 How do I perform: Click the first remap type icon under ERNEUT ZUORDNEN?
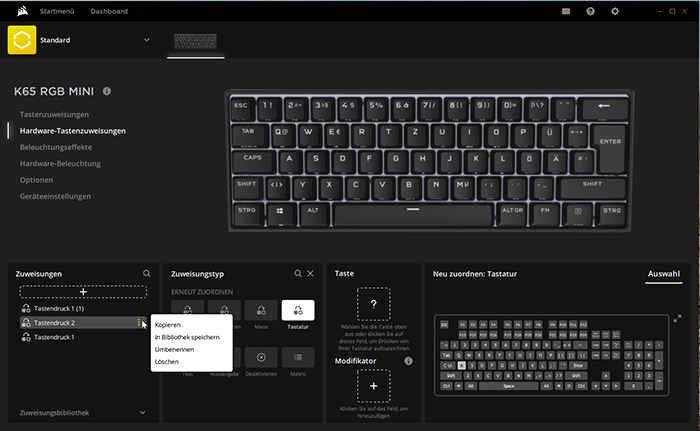pos(188,310)
